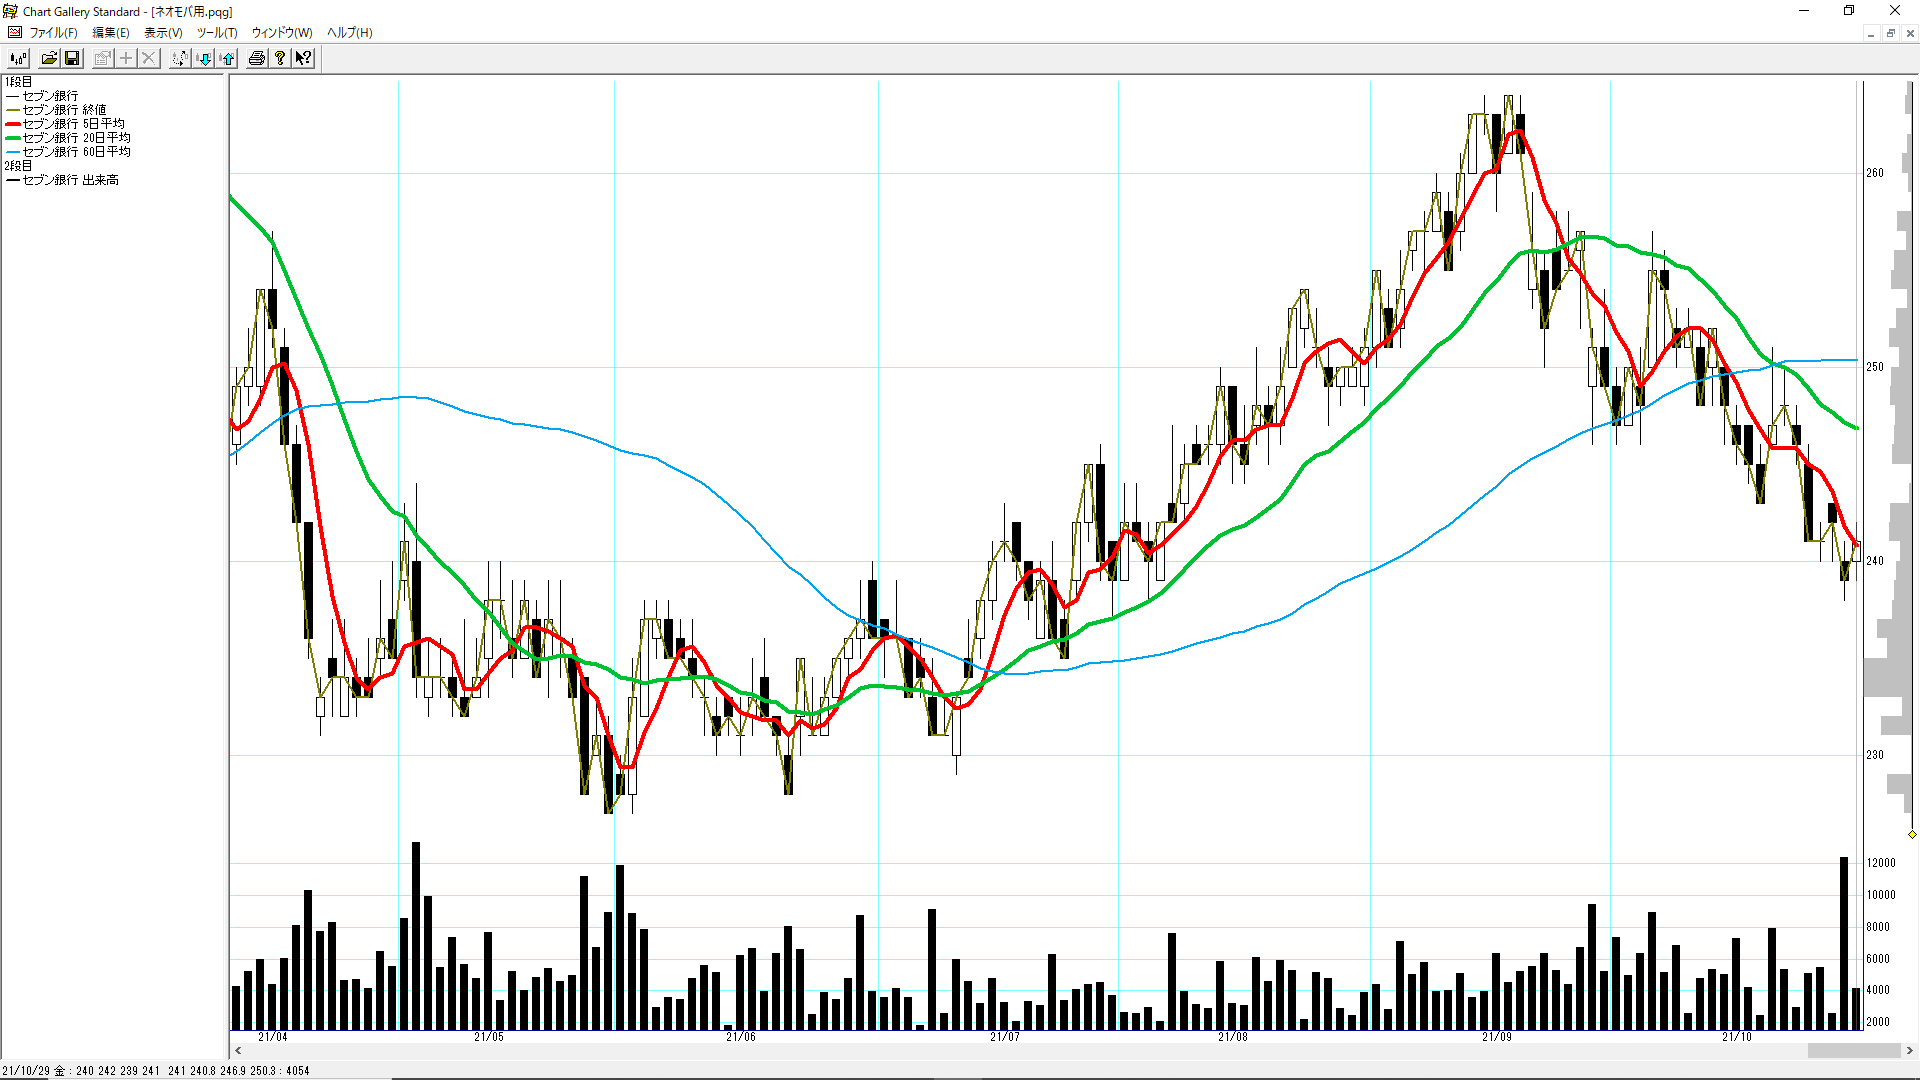Click the save floppy disk icon
This screenshot has width=1920, height=1080.
click(x=72, y=58)
